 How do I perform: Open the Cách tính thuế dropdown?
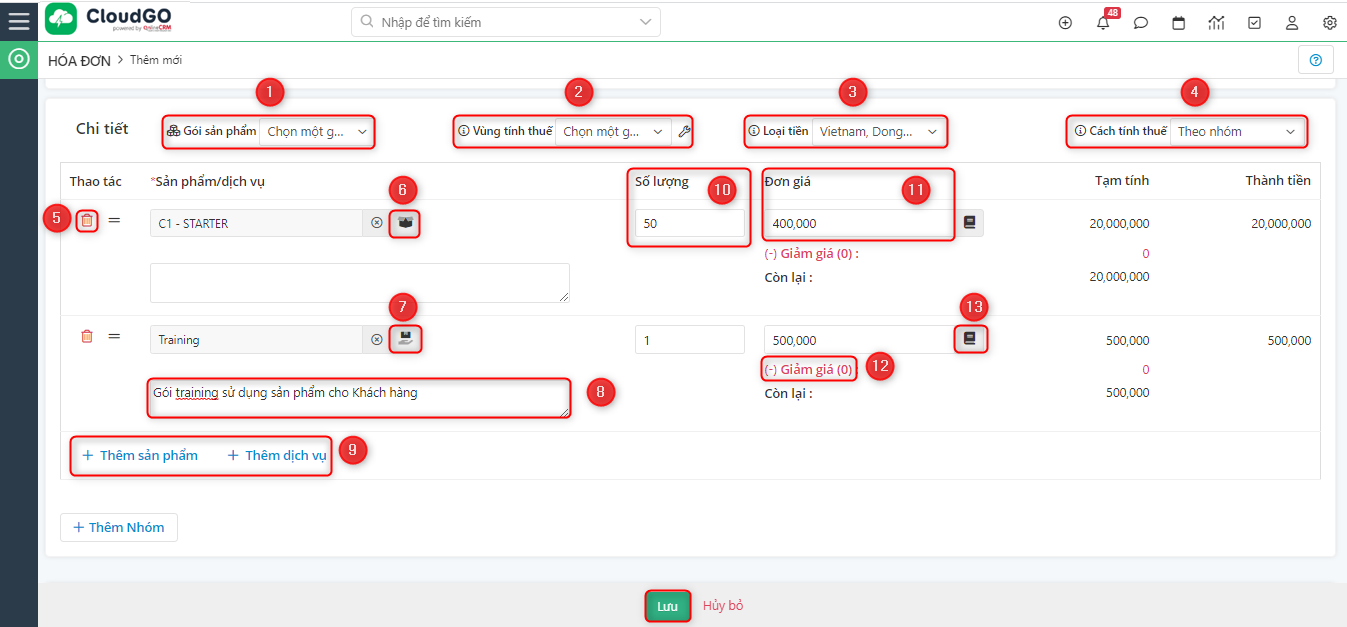point(1237,132)
